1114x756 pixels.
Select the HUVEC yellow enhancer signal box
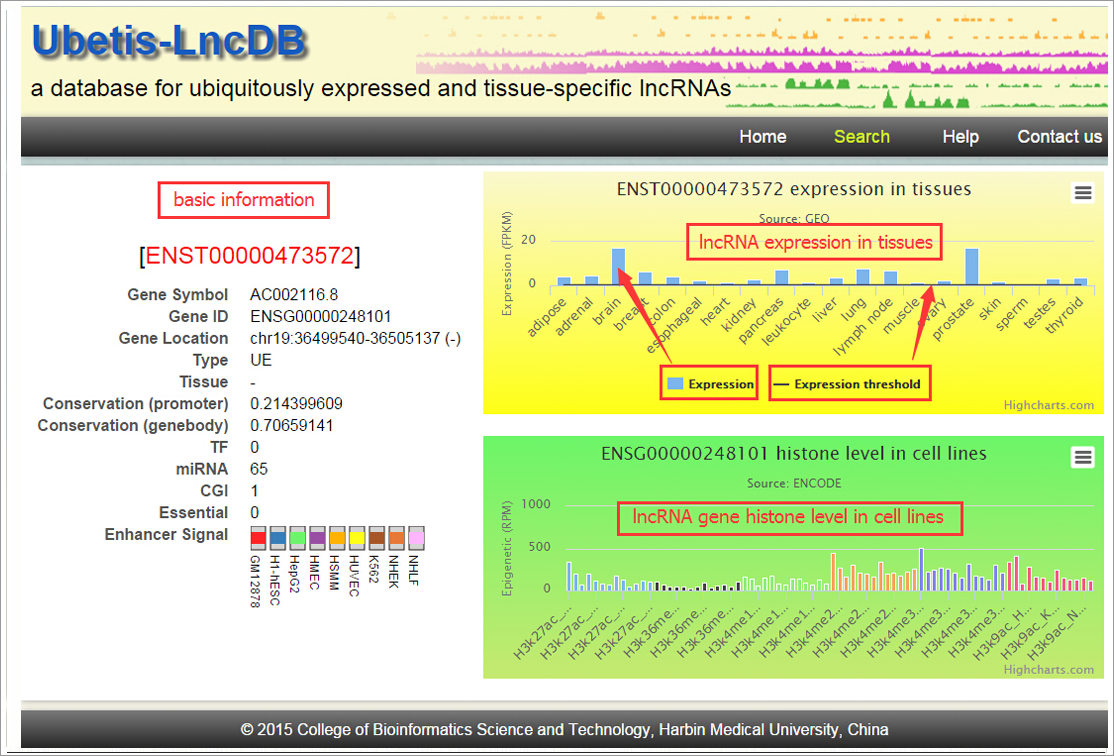coord(357,536)
